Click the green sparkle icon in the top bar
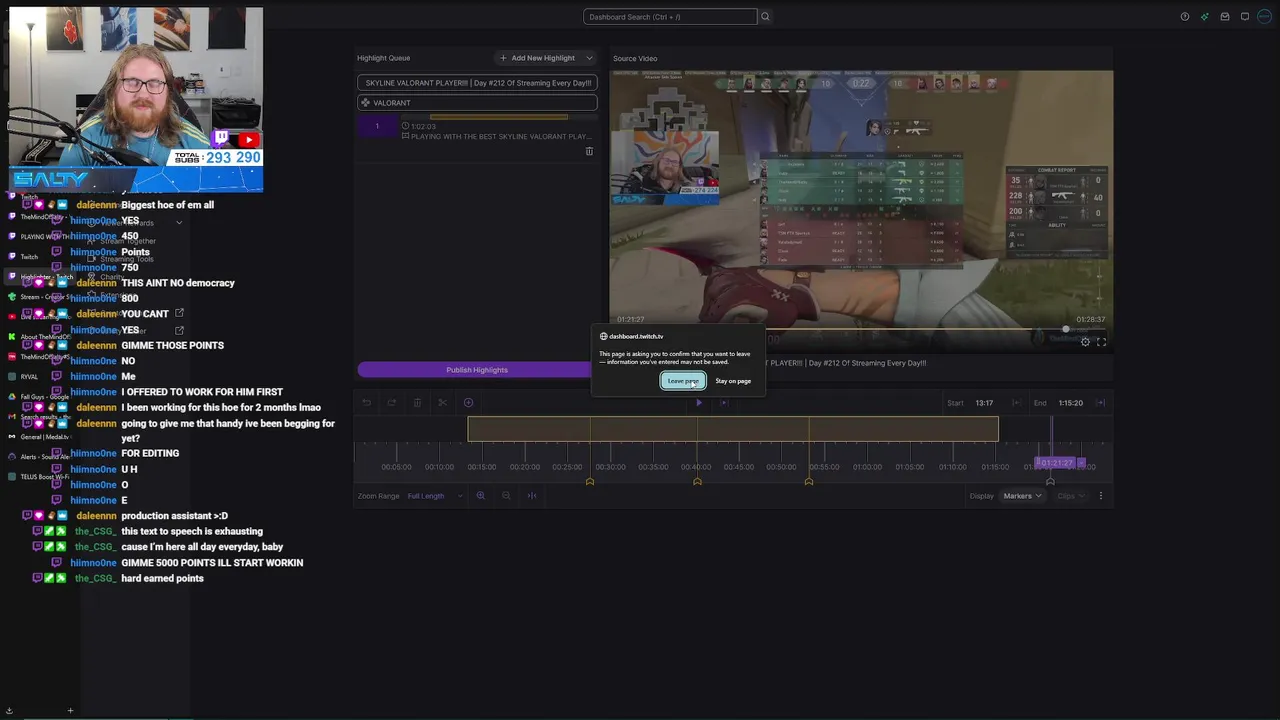Image resolution: width=1280 pixels, height=720 pixels. tap(1205, 17)
